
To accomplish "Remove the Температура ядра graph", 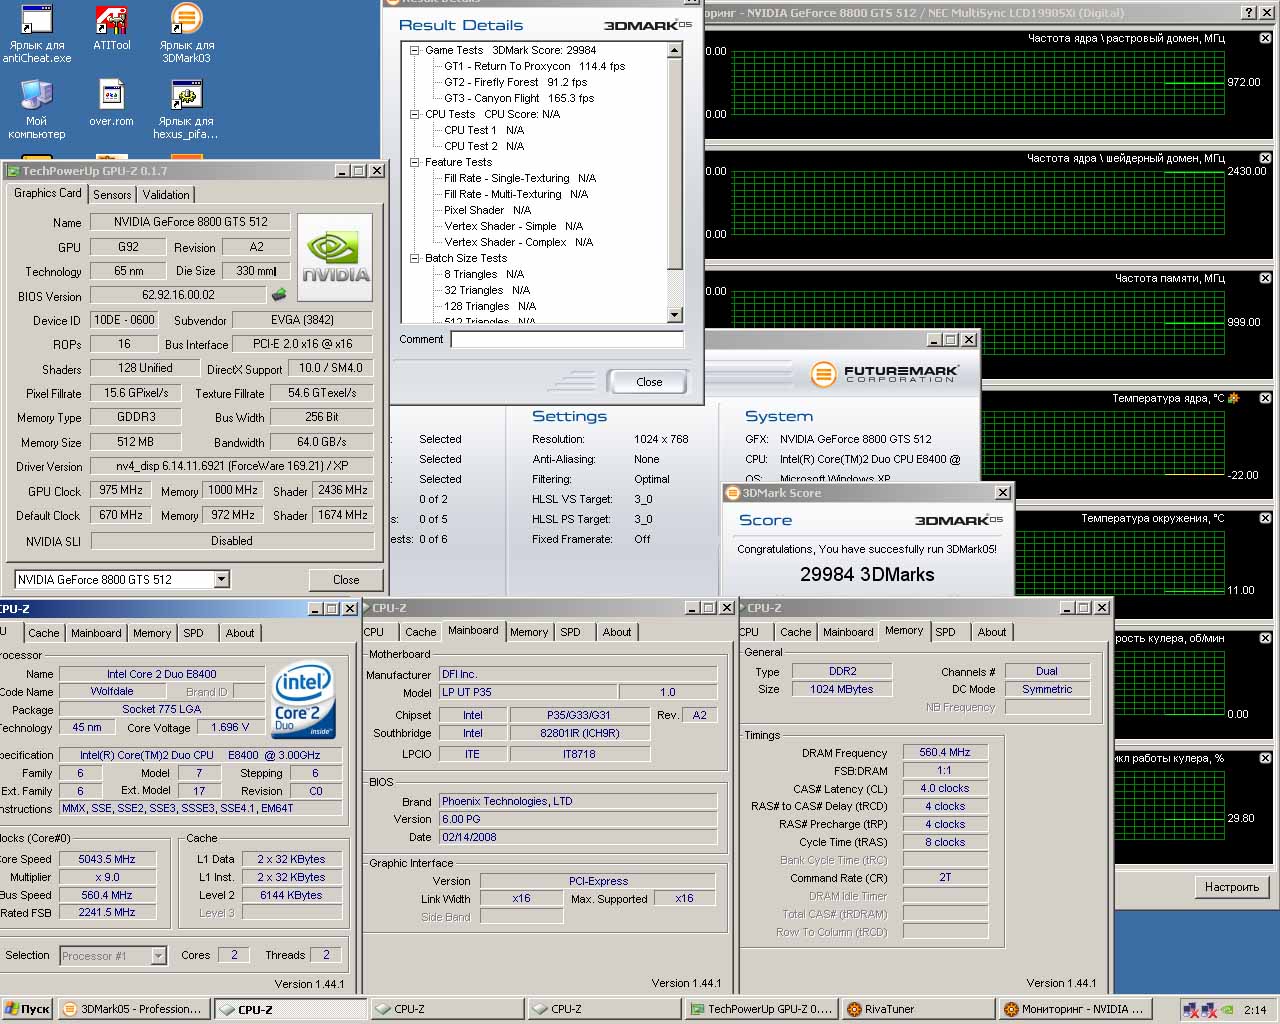I will pos(1265,398).
